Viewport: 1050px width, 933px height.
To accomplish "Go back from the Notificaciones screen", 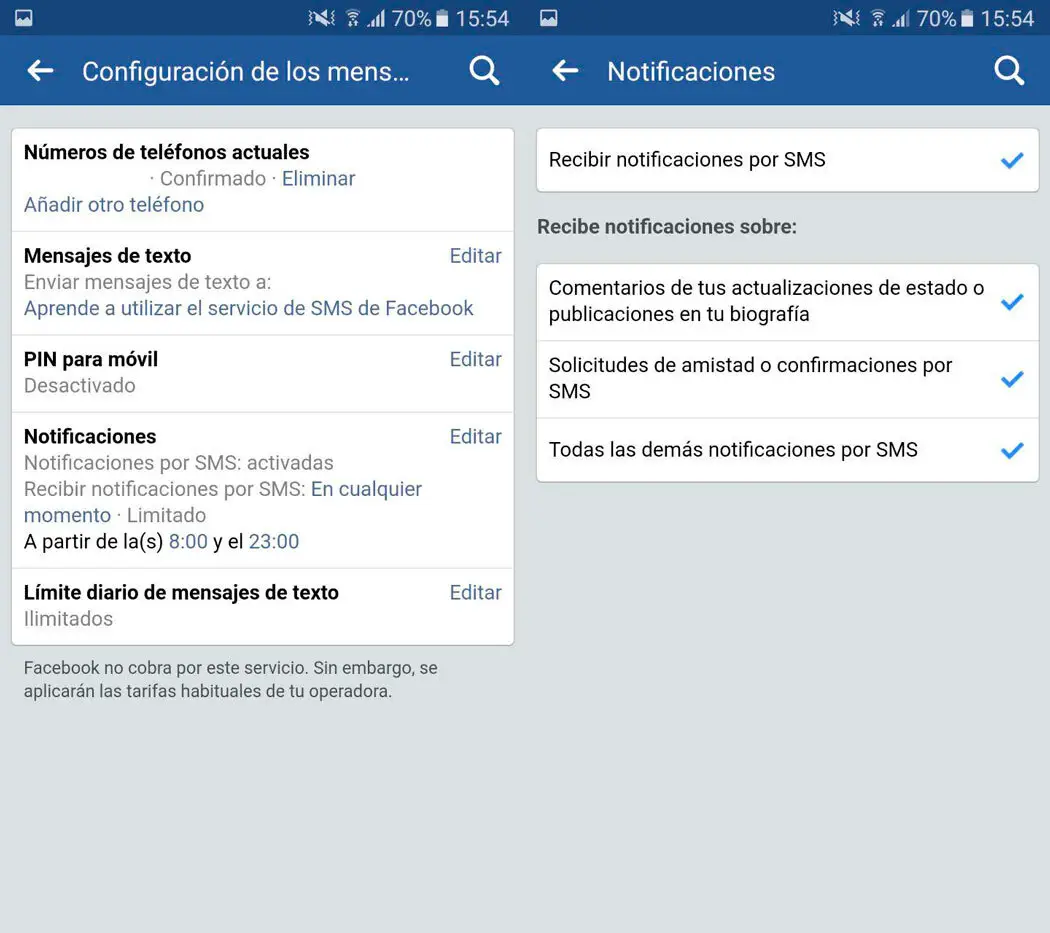I will tap(565, 71).
